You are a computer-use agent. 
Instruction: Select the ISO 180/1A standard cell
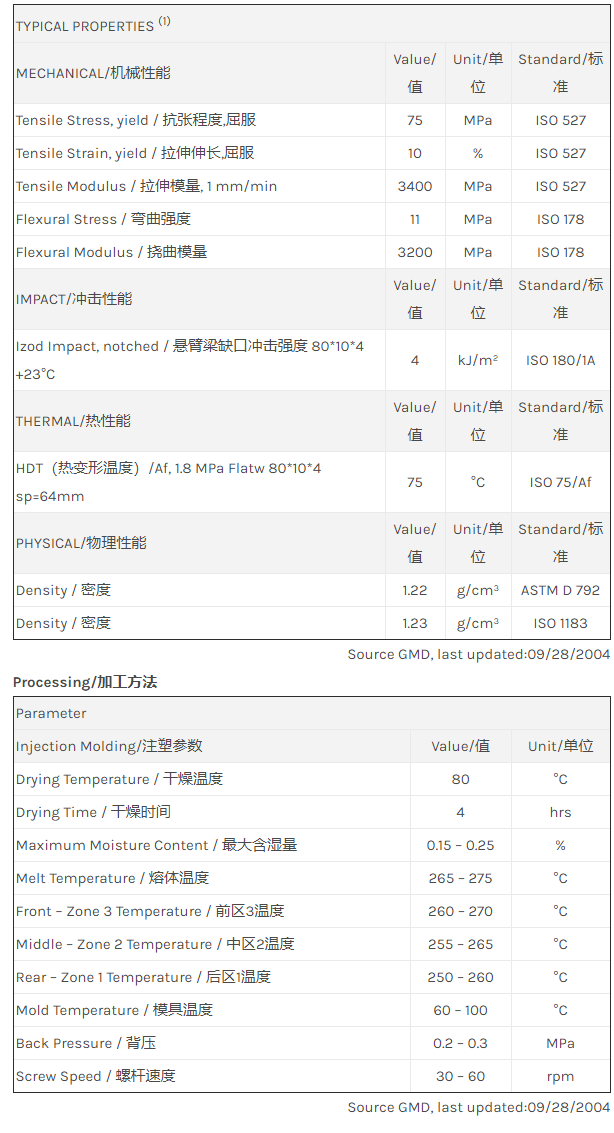560,360
